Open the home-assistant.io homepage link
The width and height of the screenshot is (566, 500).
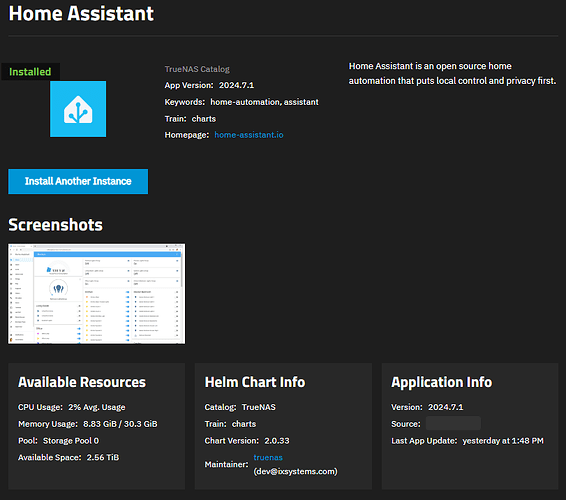point(249,135)
